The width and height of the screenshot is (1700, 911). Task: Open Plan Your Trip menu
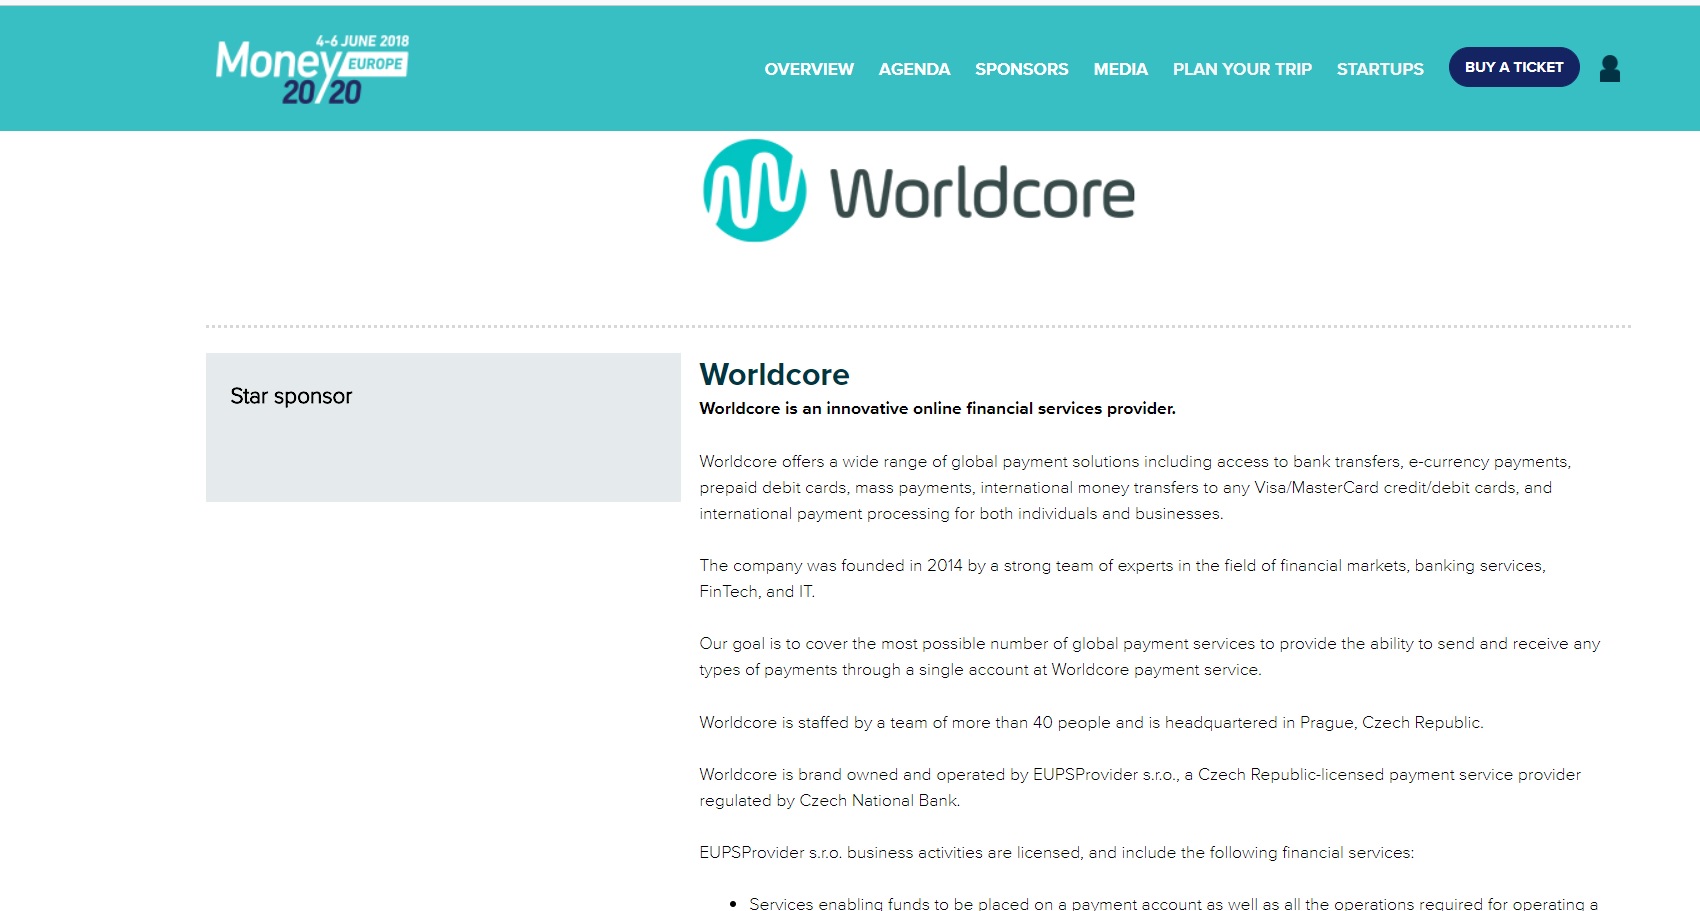1242,69
